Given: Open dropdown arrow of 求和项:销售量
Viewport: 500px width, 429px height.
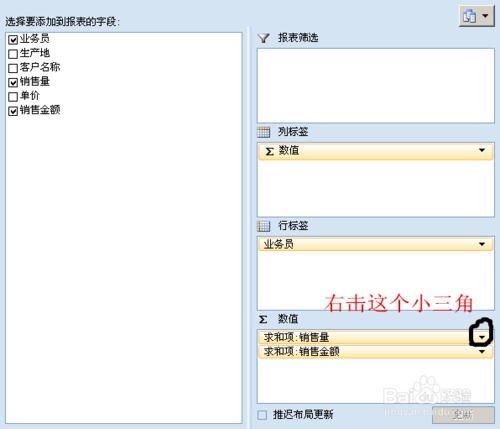Looking at the screenshot, I should (482, 337).
